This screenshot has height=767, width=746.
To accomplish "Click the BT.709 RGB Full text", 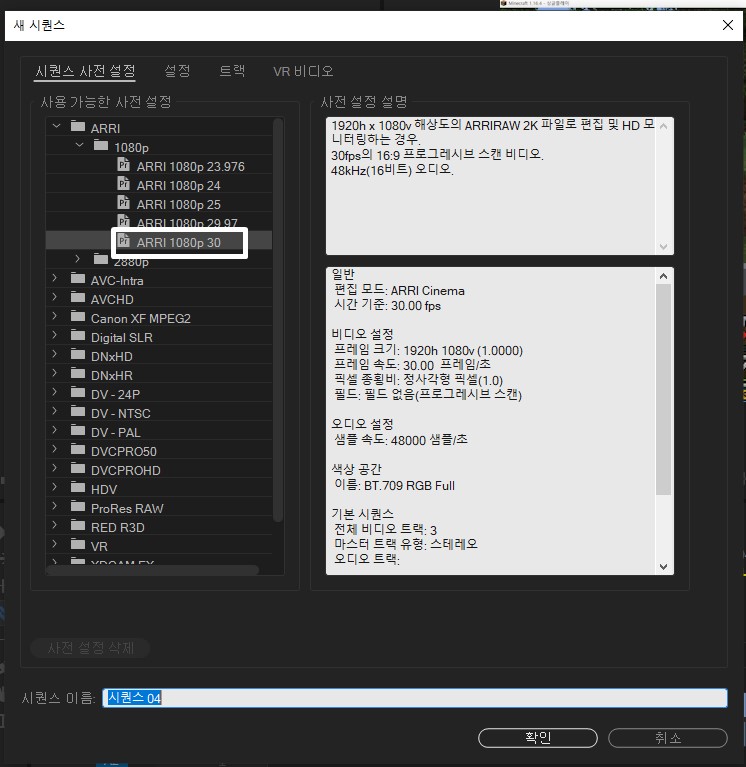I will click(409, 486).
